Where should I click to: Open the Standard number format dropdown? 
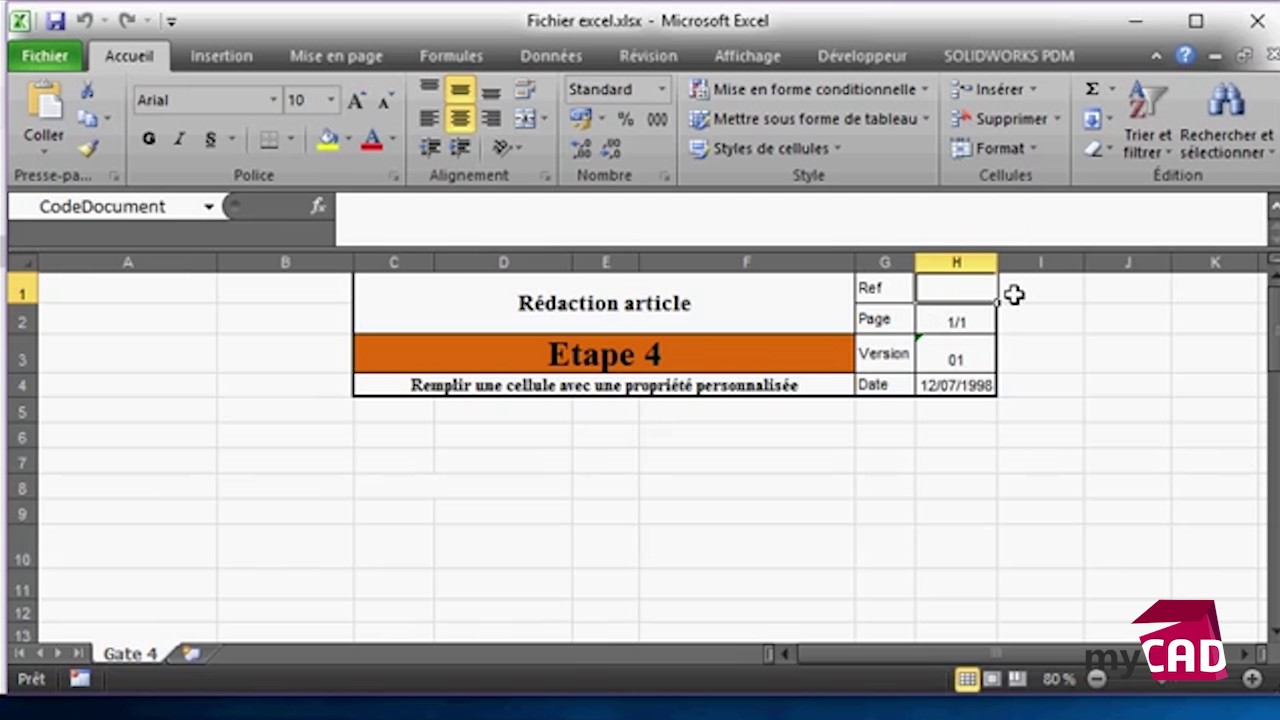661,90
